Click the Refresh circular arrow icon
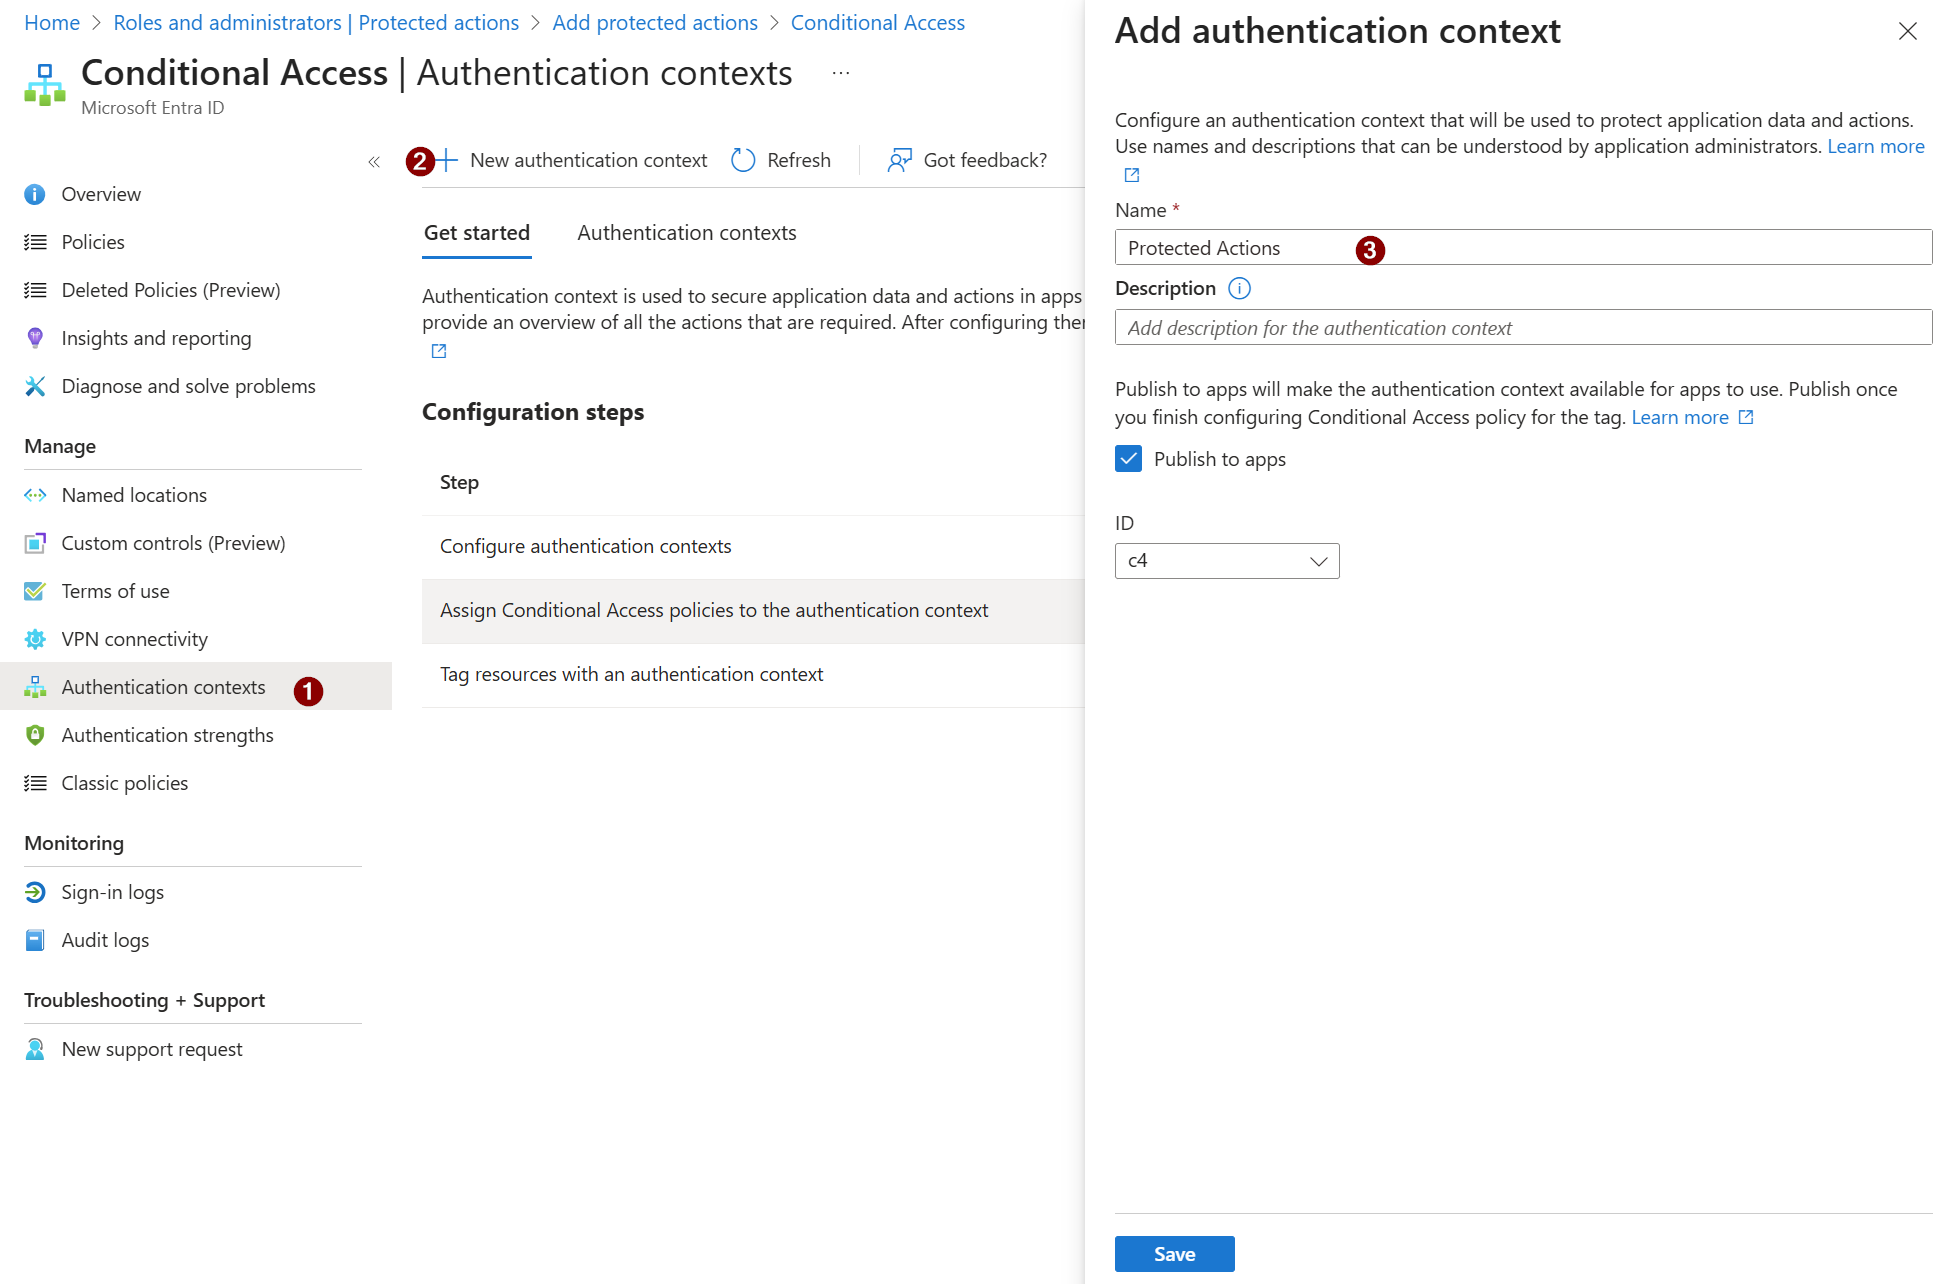This screenshot has height=1284, width=1954. pos(743,160)
